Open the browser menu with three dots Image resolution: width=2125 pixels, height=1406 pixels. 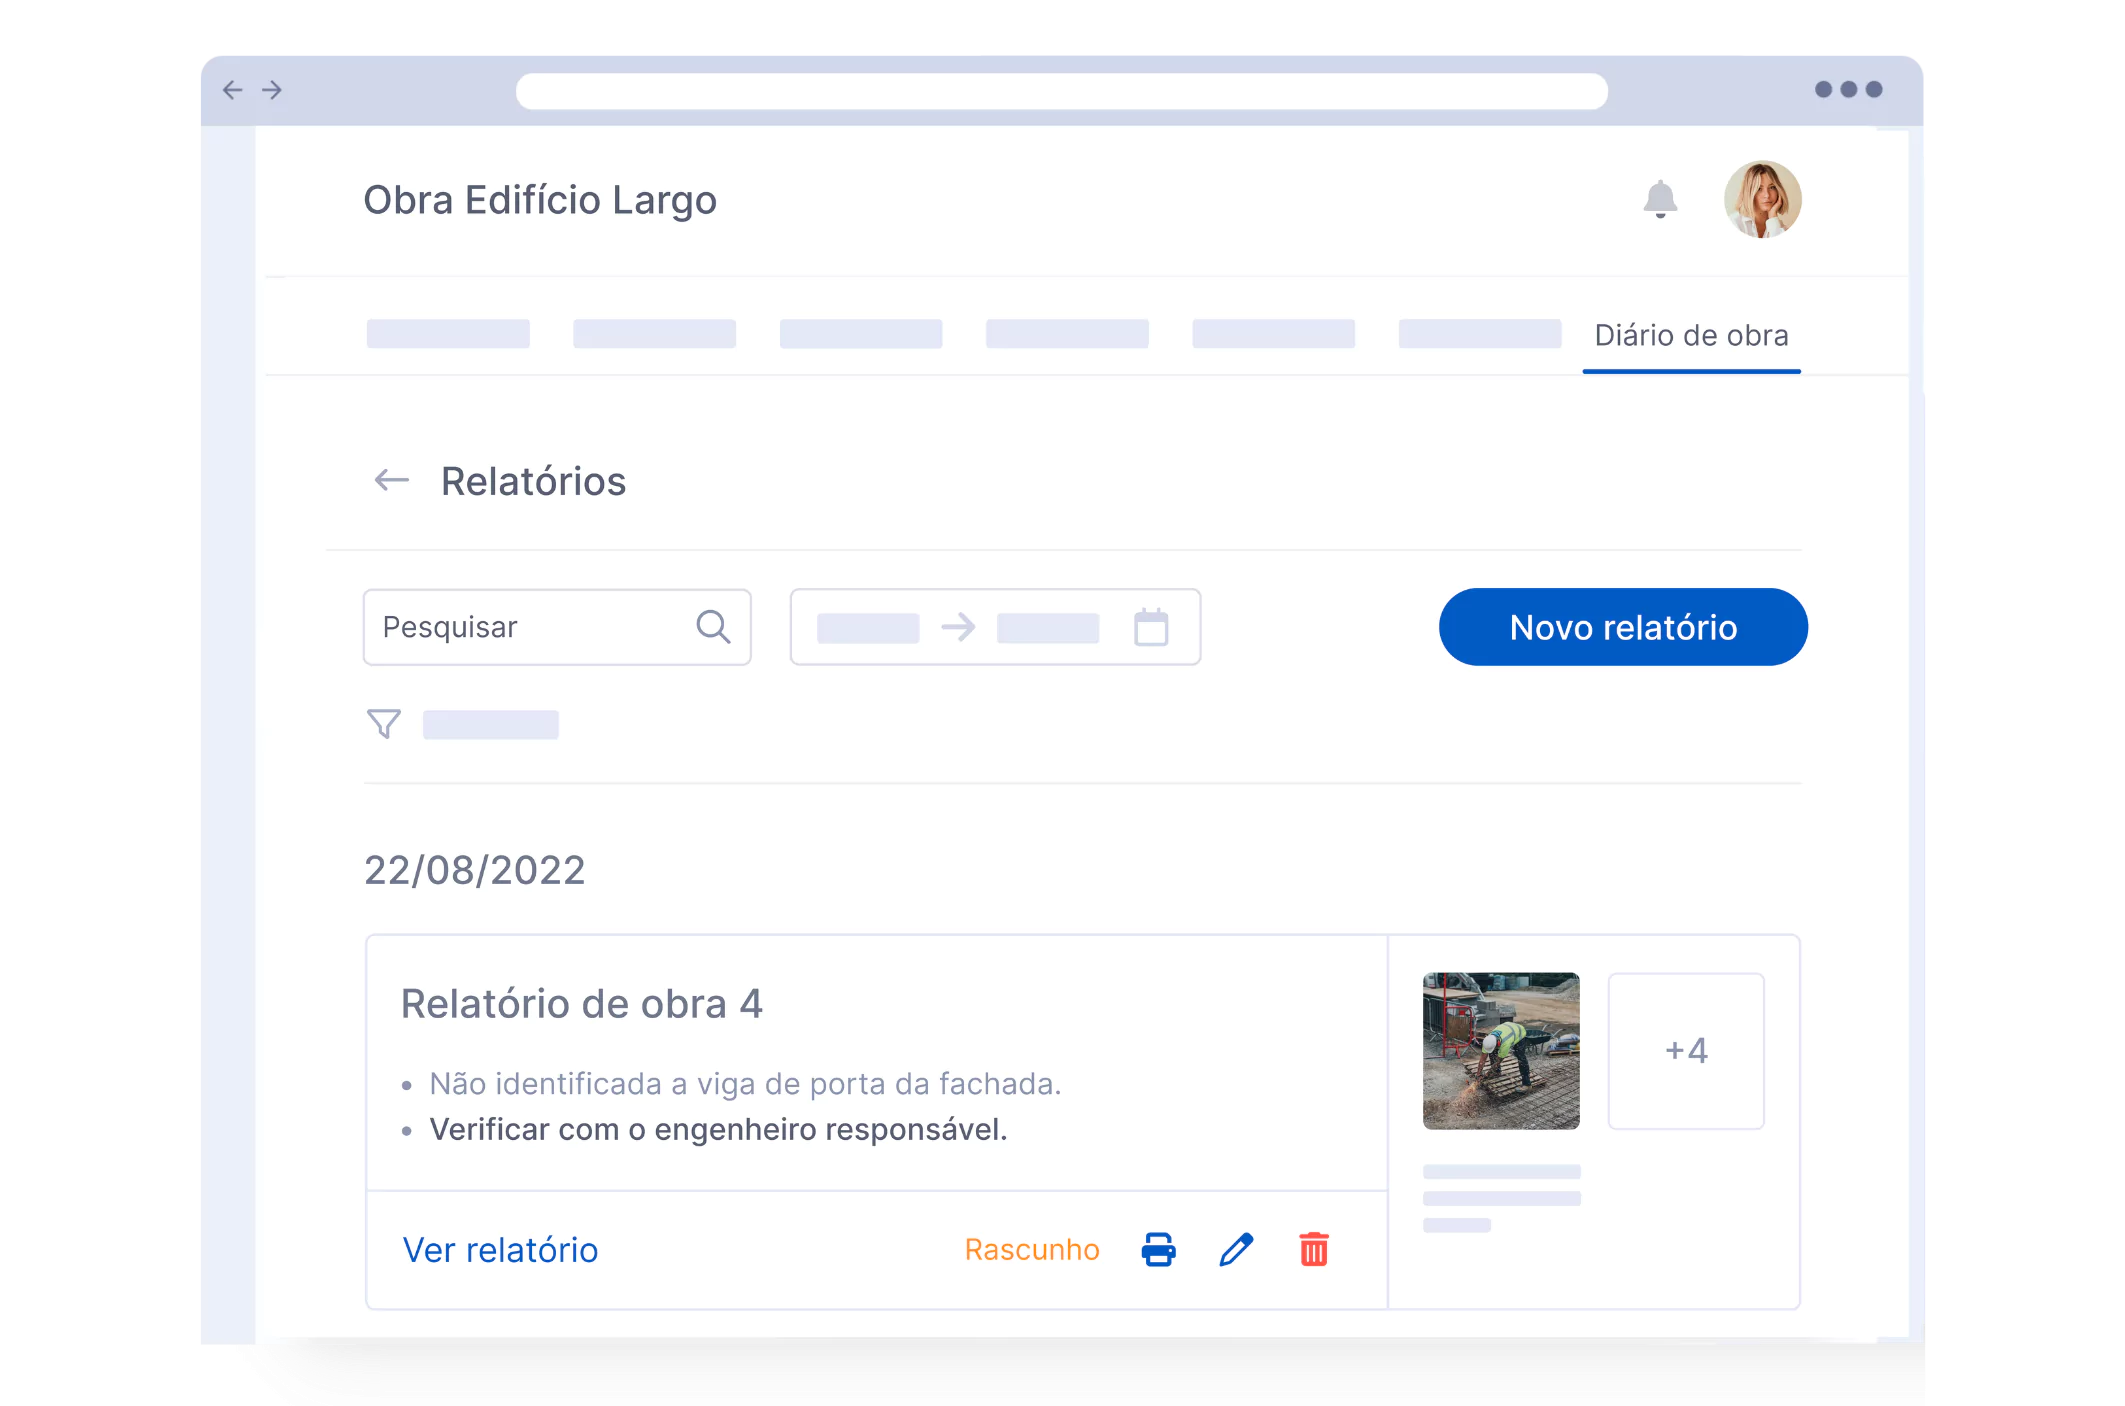pos(1849,89)
